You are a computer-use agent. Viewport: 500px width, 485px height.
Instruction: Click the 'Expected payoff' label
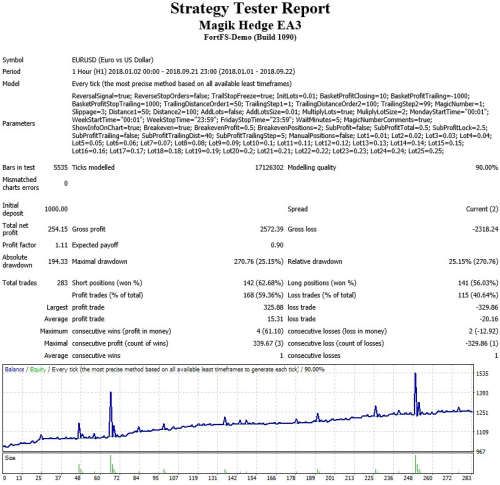click(95, 245)
